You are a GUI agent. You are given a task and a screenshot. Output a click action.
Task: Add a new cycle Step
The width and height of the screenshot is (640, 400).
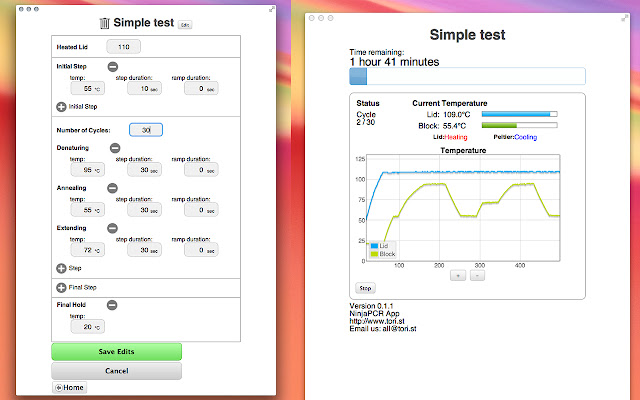click(x=62, y=268)
